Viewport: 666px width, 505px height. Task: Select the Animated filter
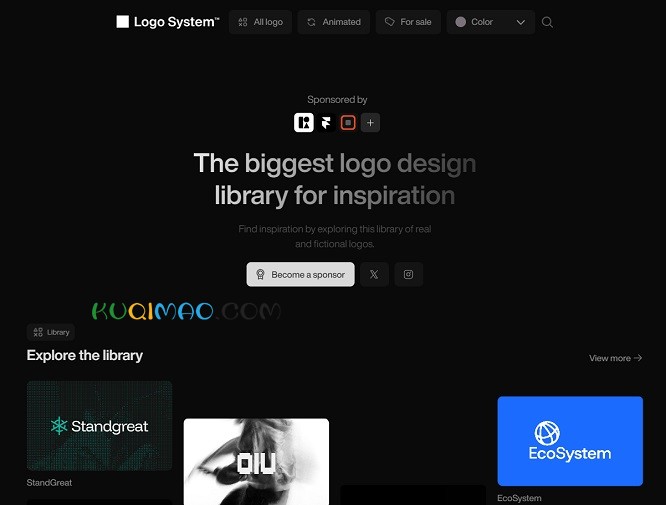pyautogui.click(x=334, y=22)
